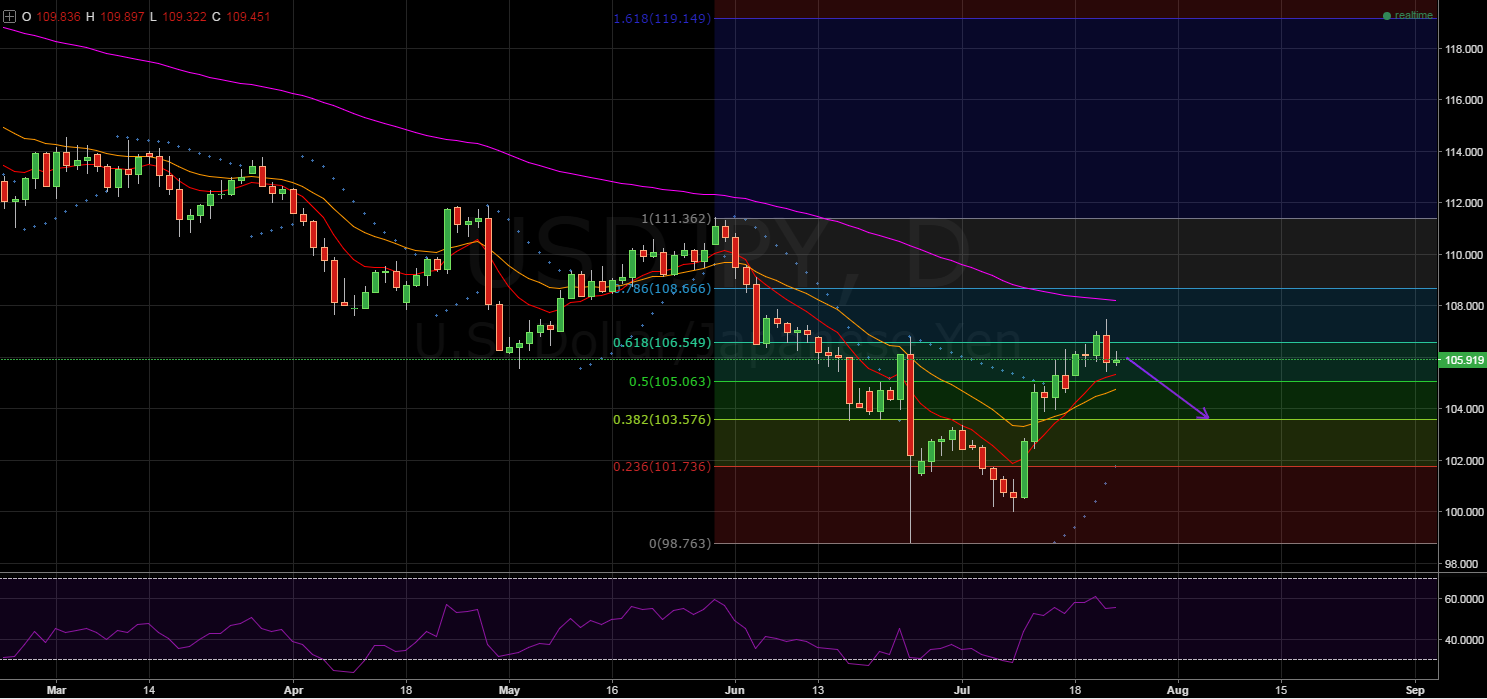Click the 15 date label after Aug
1487x699 pixels.
(1281, 690)
